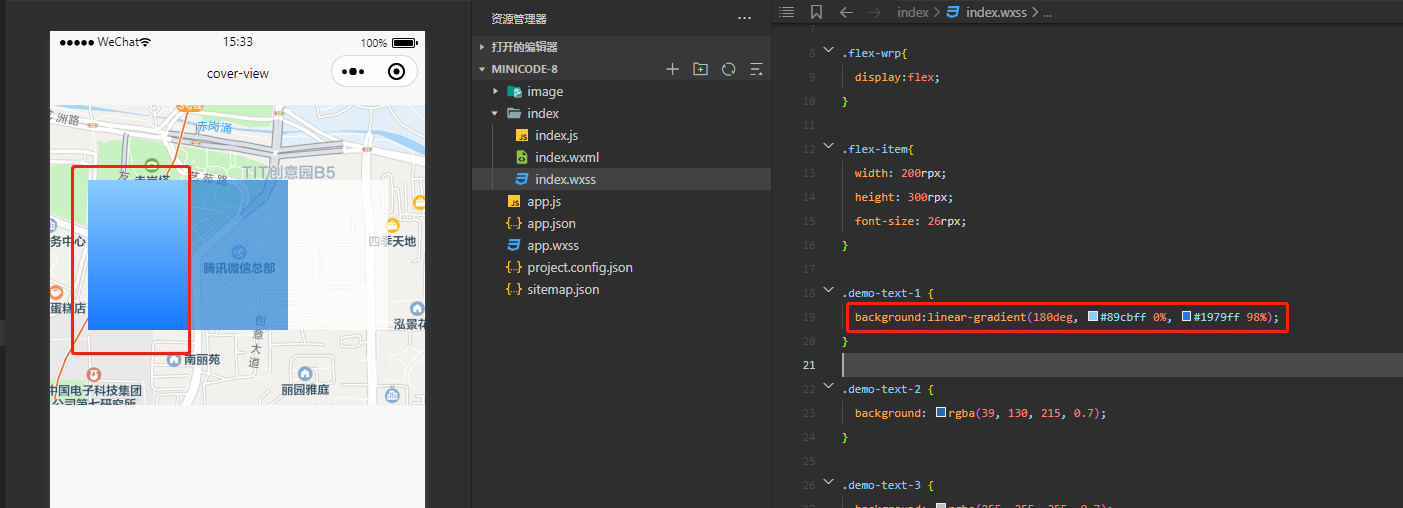Click the white translucent cover-view box
This screenshot has width=1403, height=508.
pyautogui.click(x=338, y=255)
